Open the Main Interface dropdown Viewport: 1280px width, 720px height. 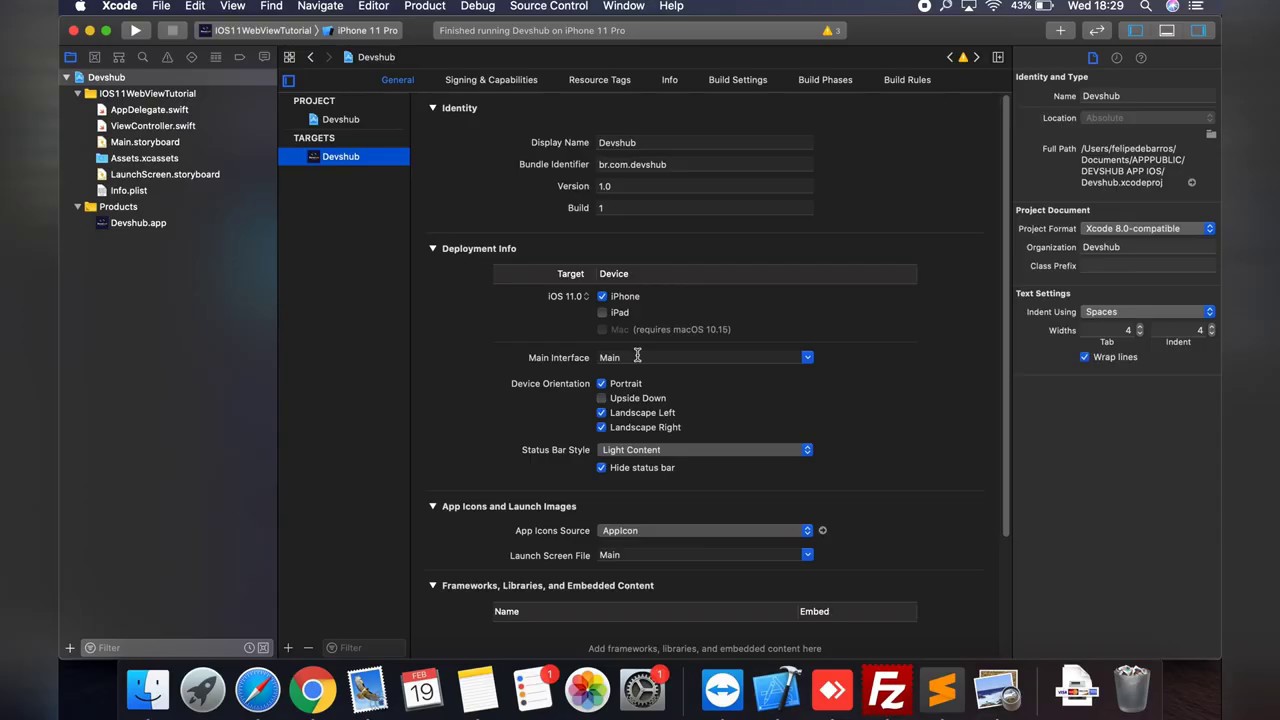click(807, 357)
